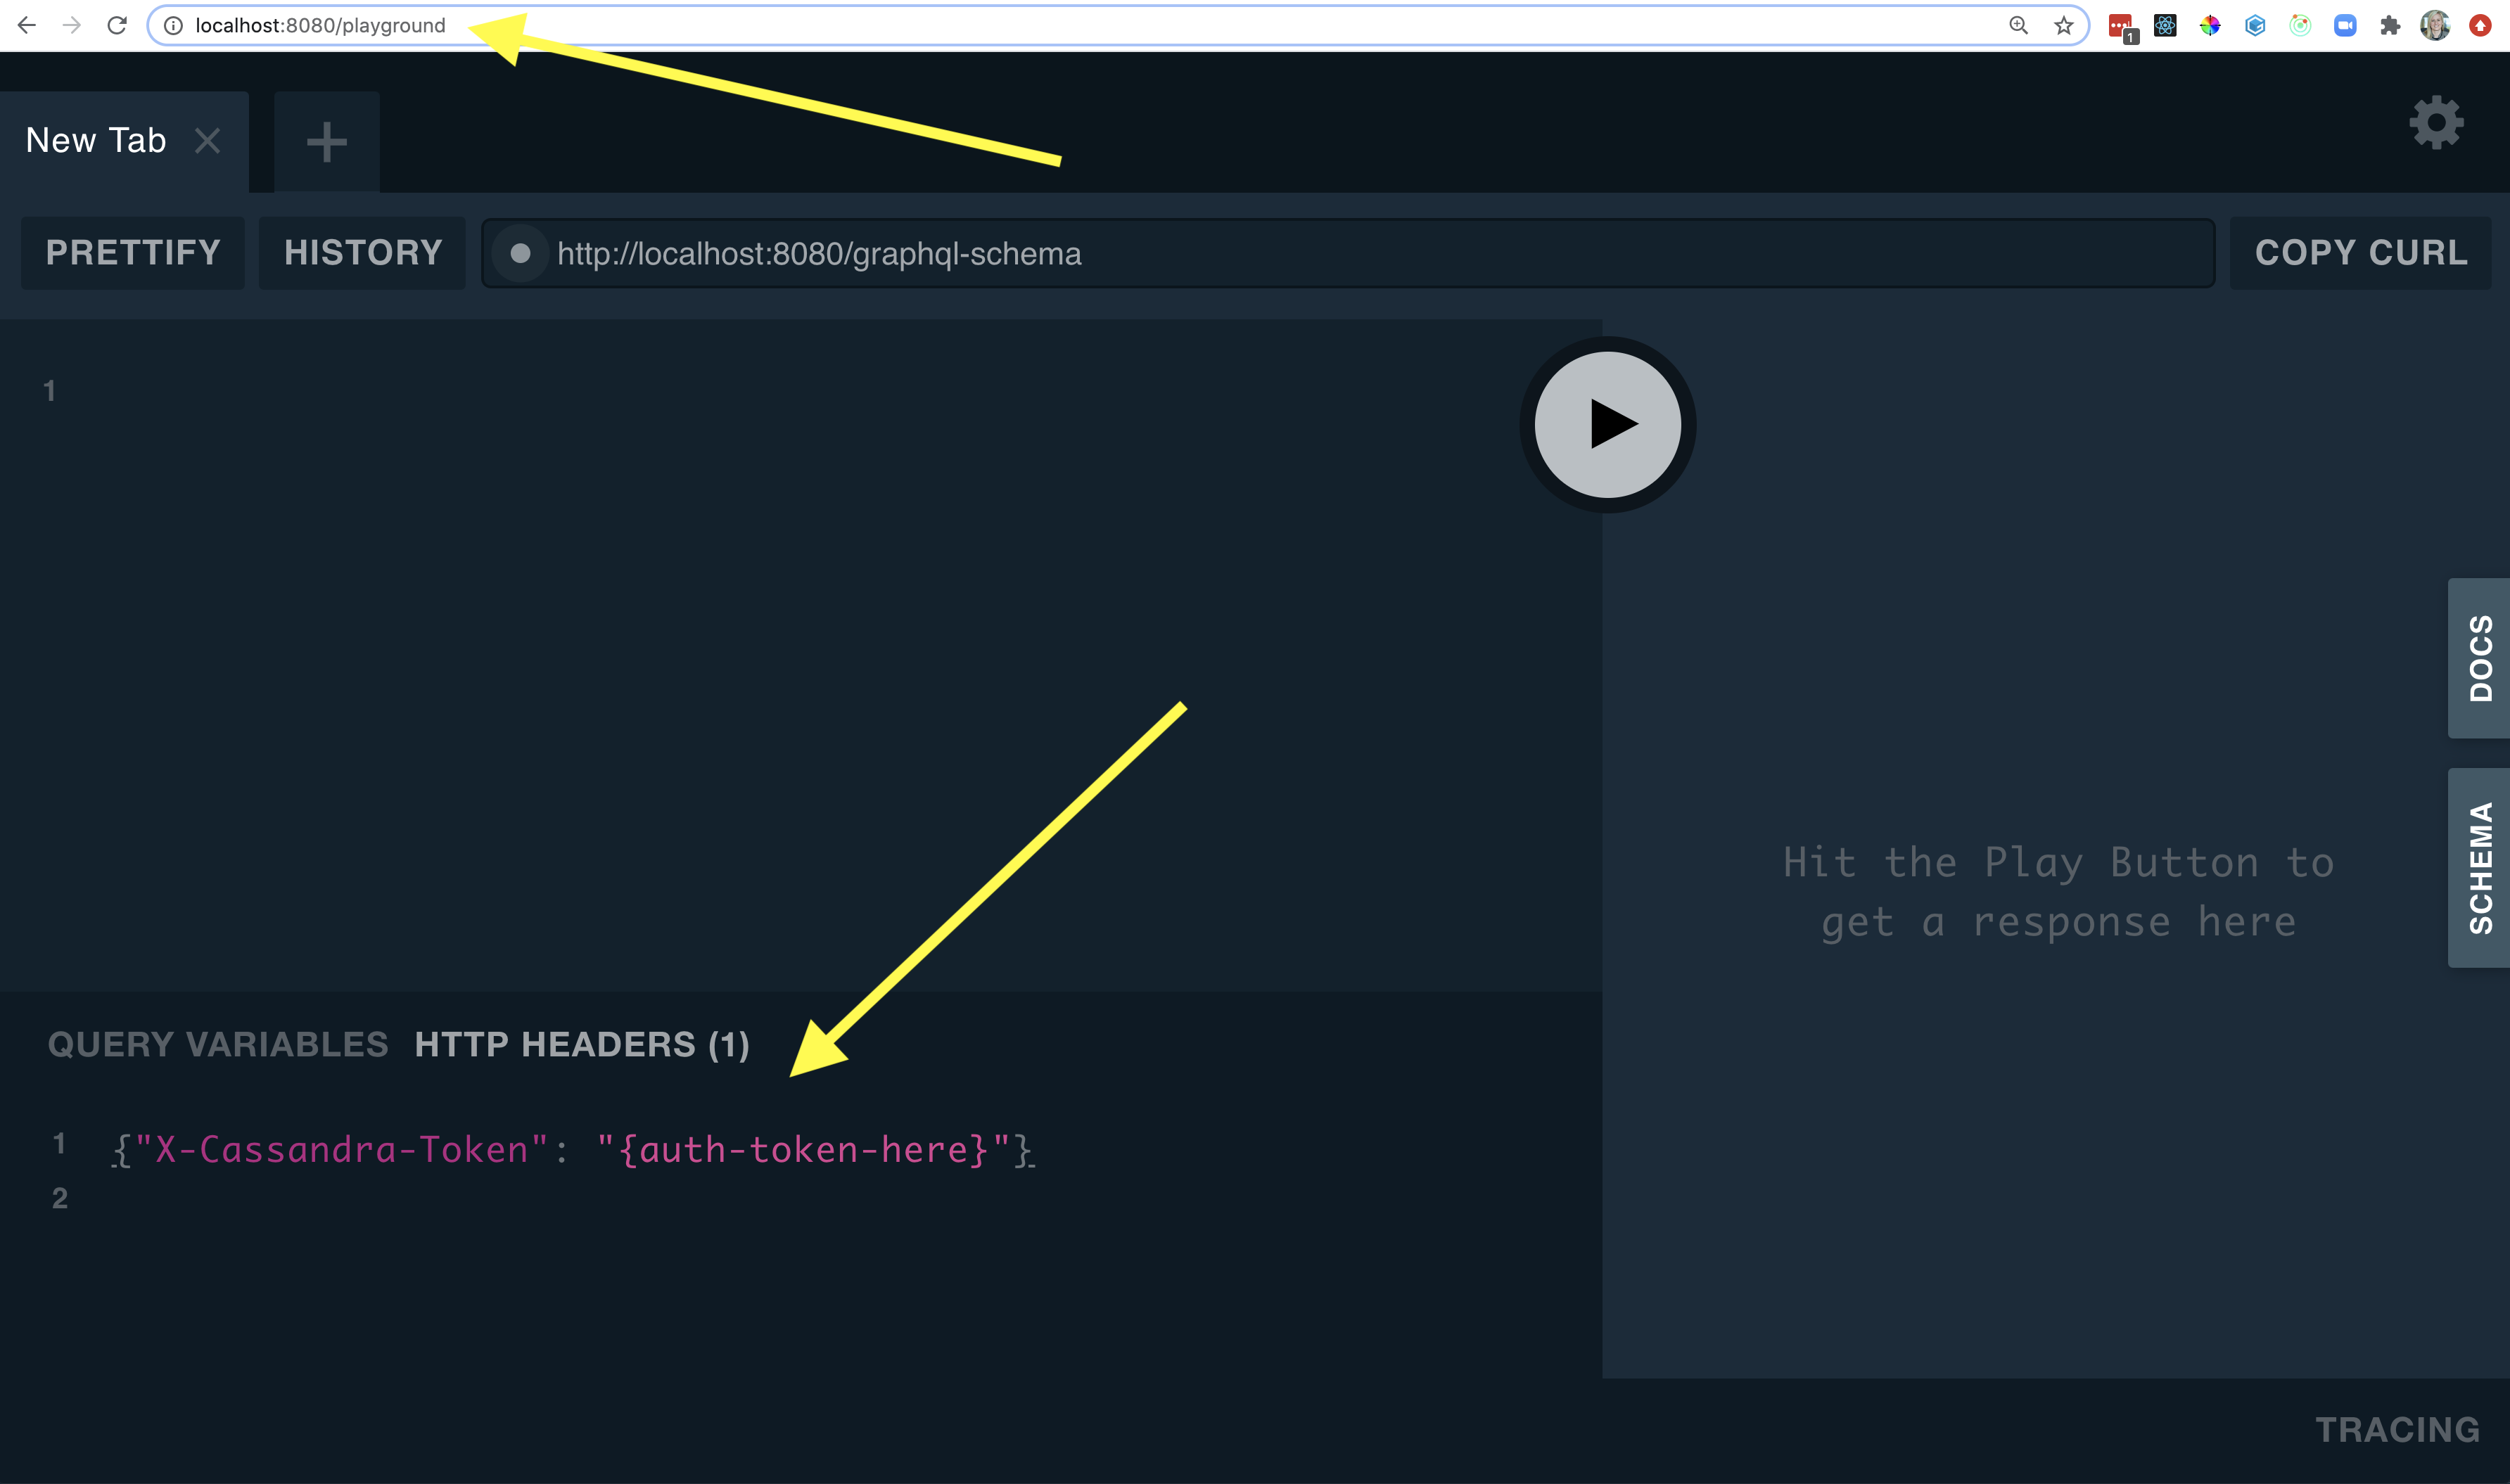This screenshot has height=1484, width=2510.
Task: Click the React DevTools extension icon
Action: point(2165,26)
